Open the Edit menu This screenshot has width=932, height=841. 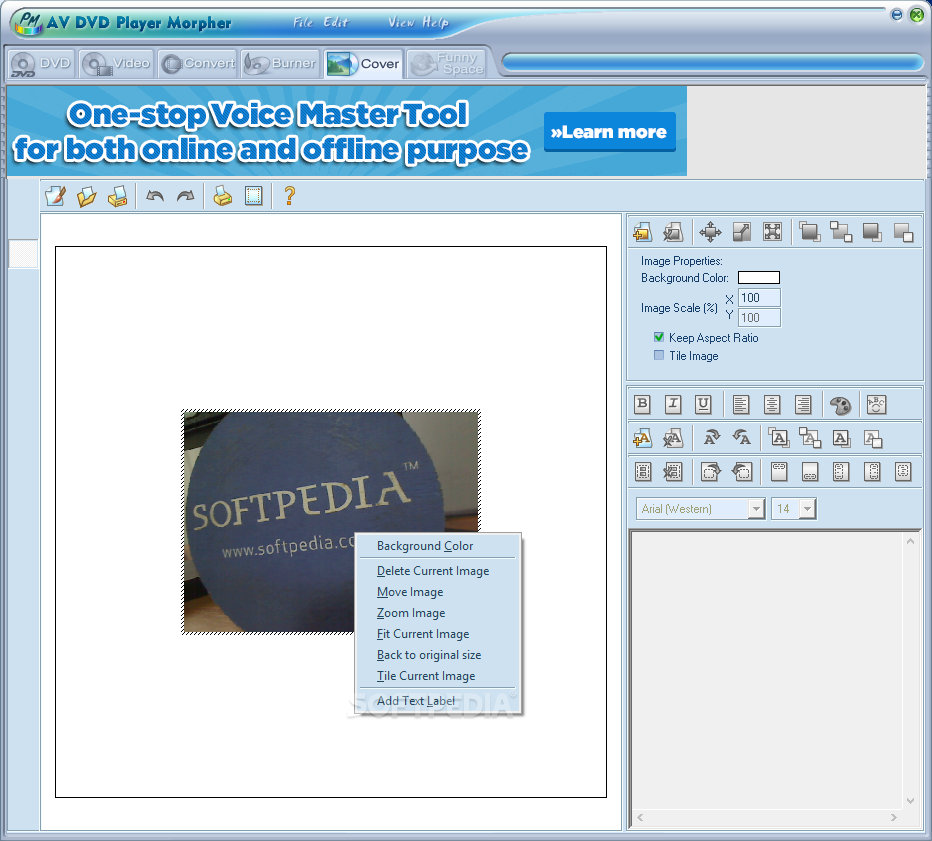pyautogui.click(x=336, y=23)
